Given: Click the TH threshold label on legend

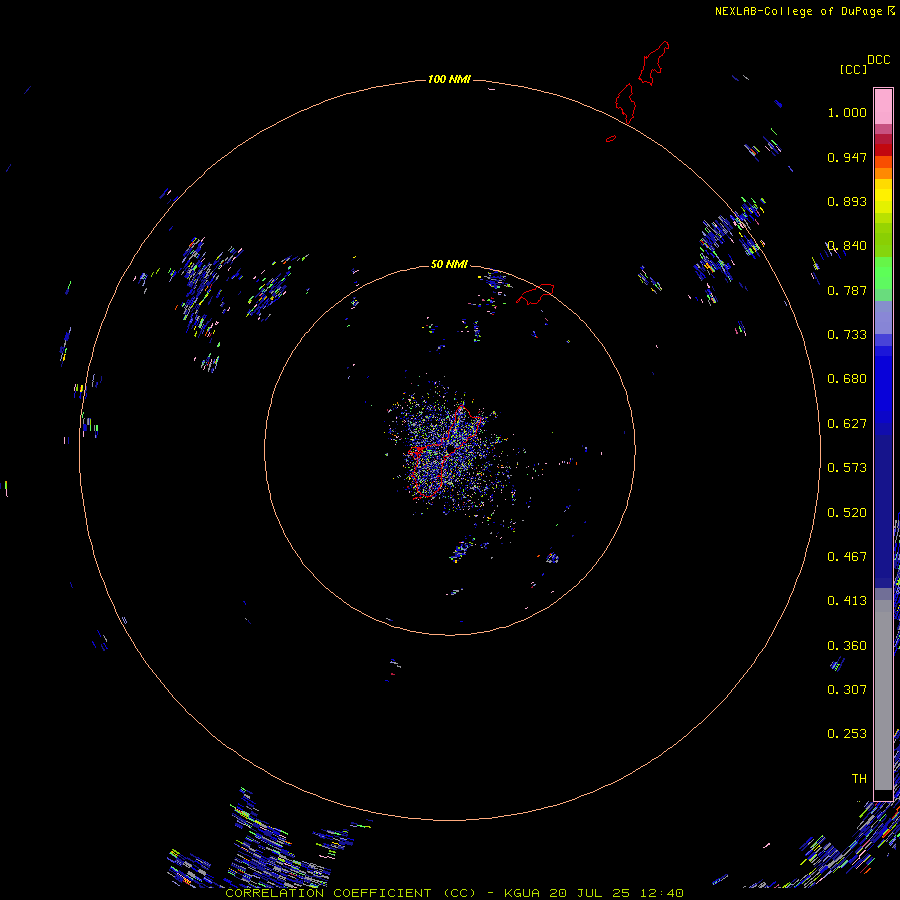Looking at the screenshot, I should click(859, 779).
